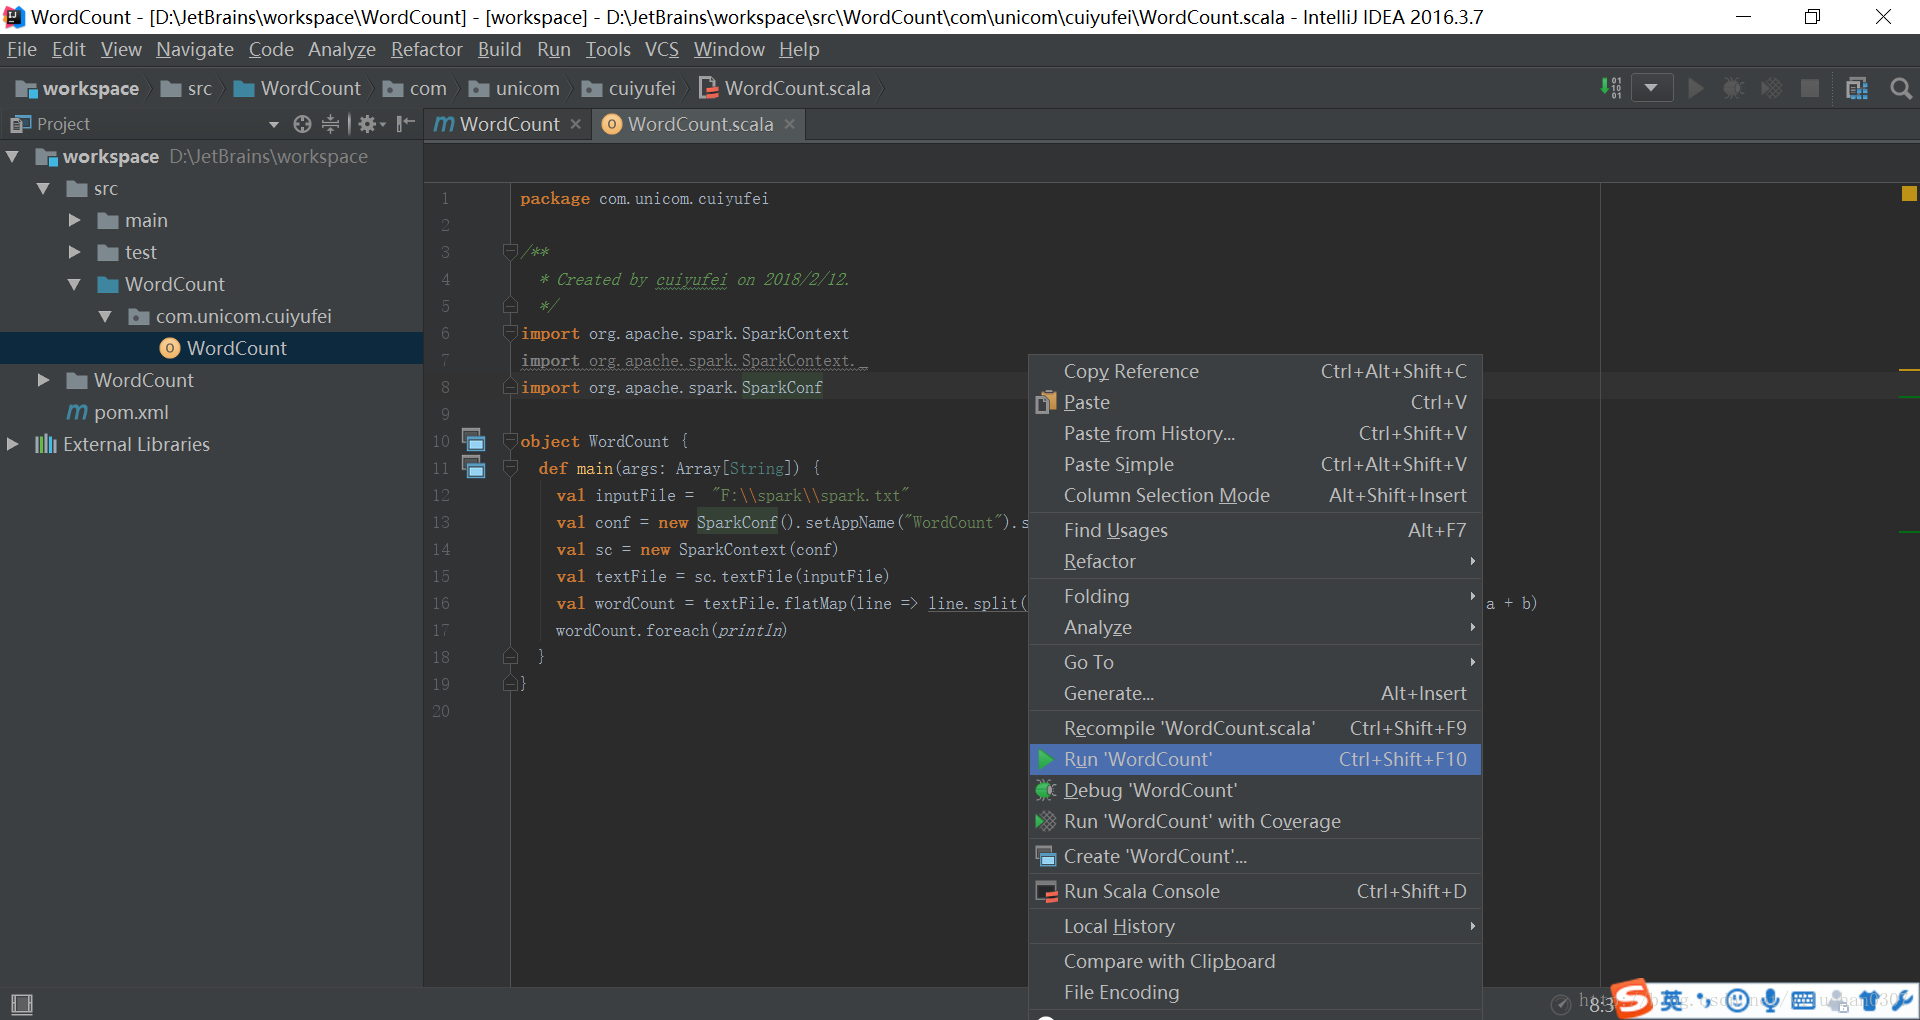Open the Refactor menu in menu bar

click(426, 49)
